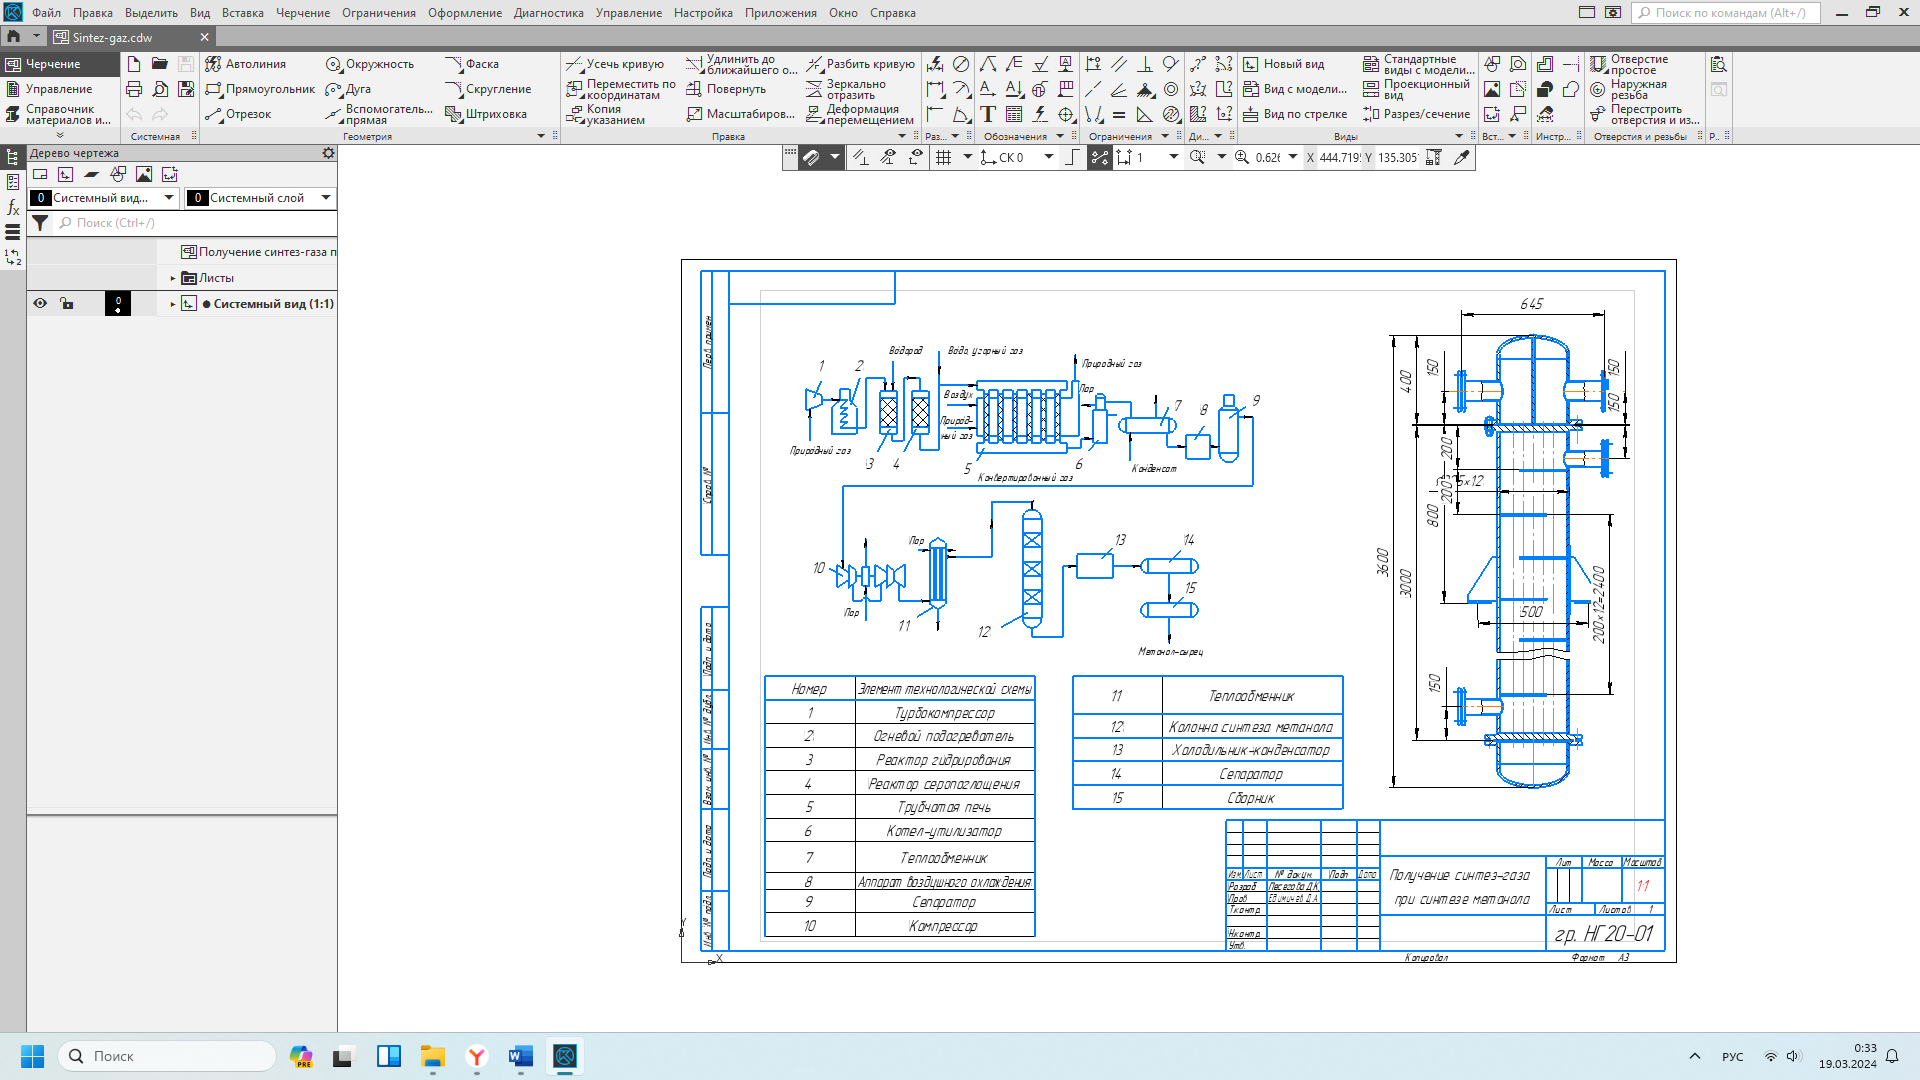Viewport: 1920px width, 1080px height.
Task: Click the X coordinate field
Action: [1339, 157]
